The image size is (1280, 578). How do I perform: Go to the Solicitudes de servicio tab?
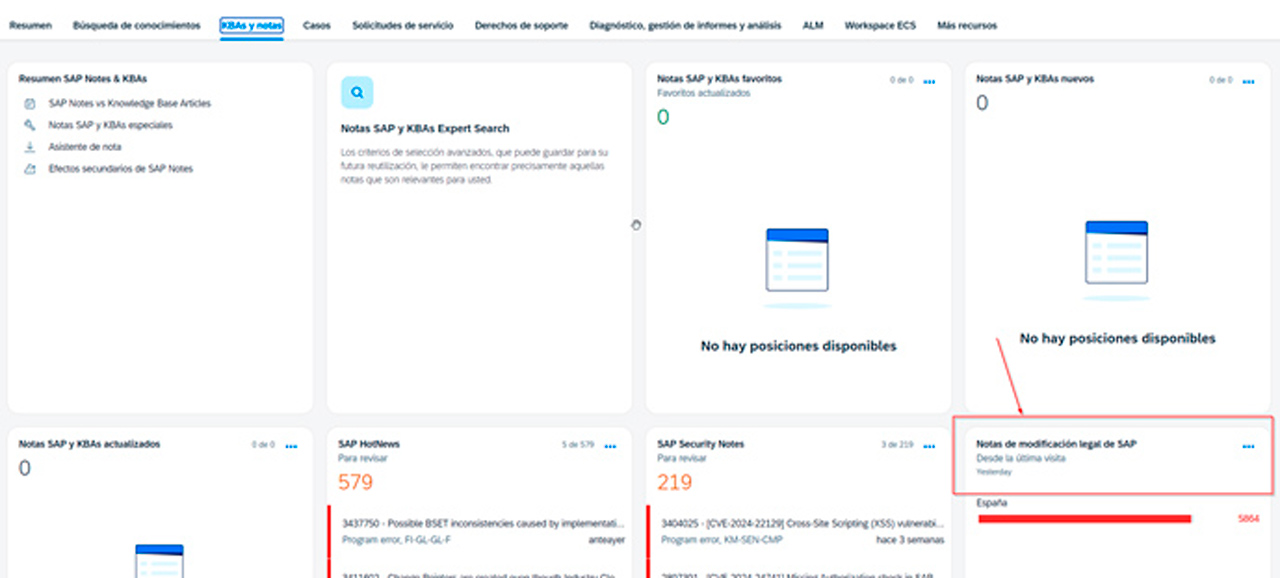pyautogui.click(x=402, y=25)
